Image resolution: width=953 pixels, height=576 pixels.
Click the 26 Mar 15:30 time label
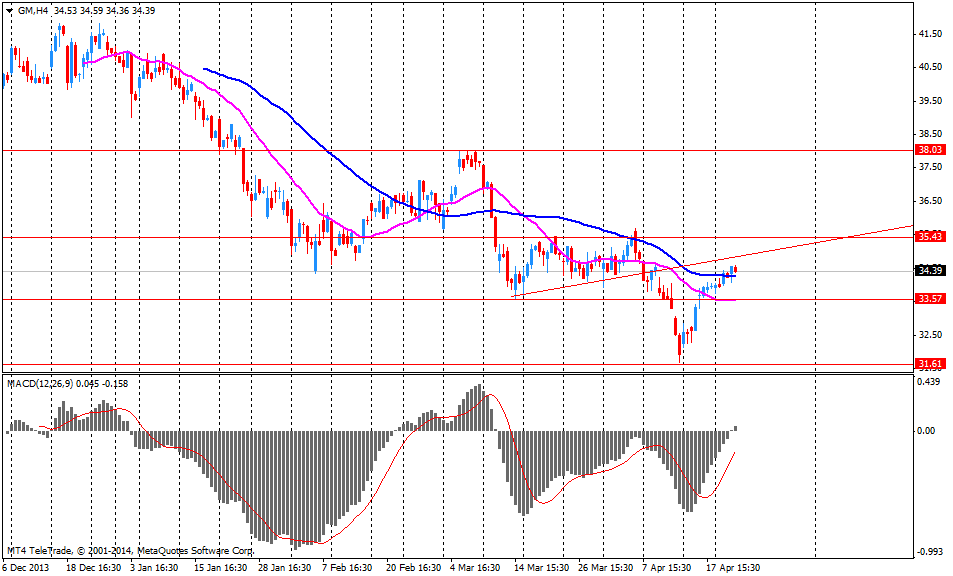[606, 567]
